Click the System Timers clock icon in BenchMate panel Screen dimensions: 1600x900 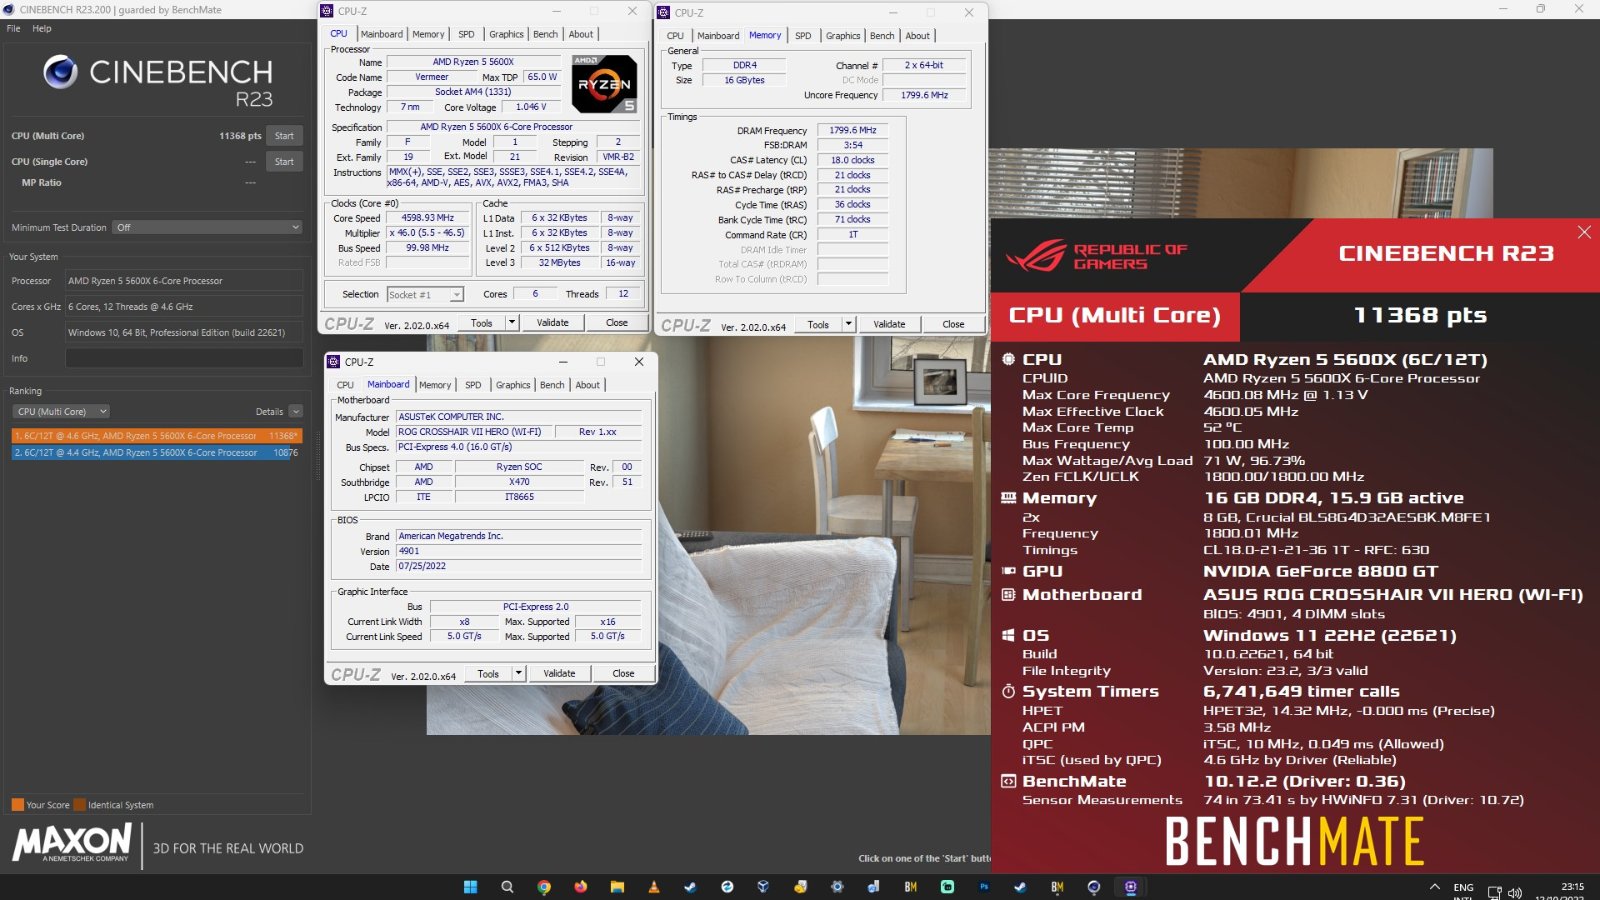[1008, 691]
